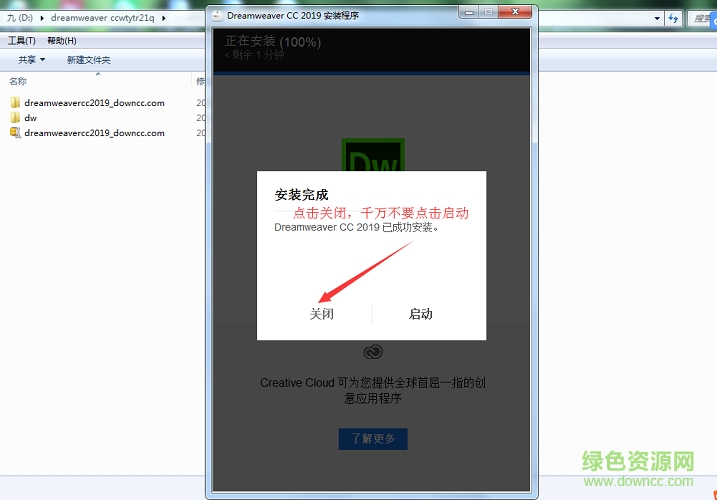Click the 关闭 button in the install-complete dialog

(321, 314)
